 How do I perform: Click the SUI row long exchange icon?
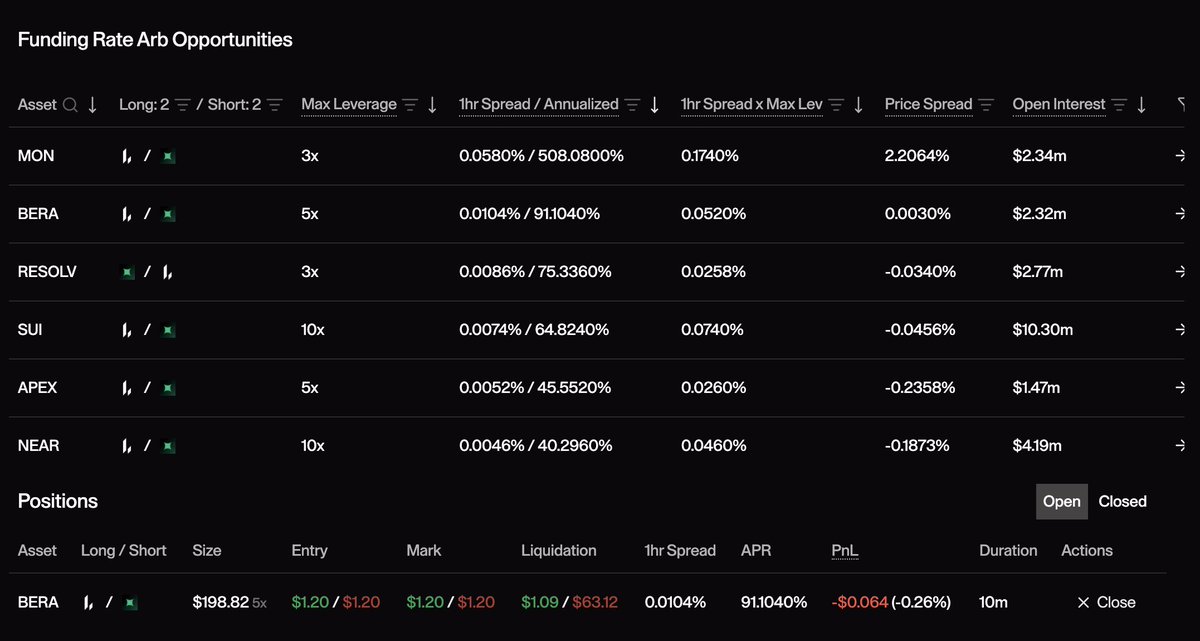pos(127,330)
